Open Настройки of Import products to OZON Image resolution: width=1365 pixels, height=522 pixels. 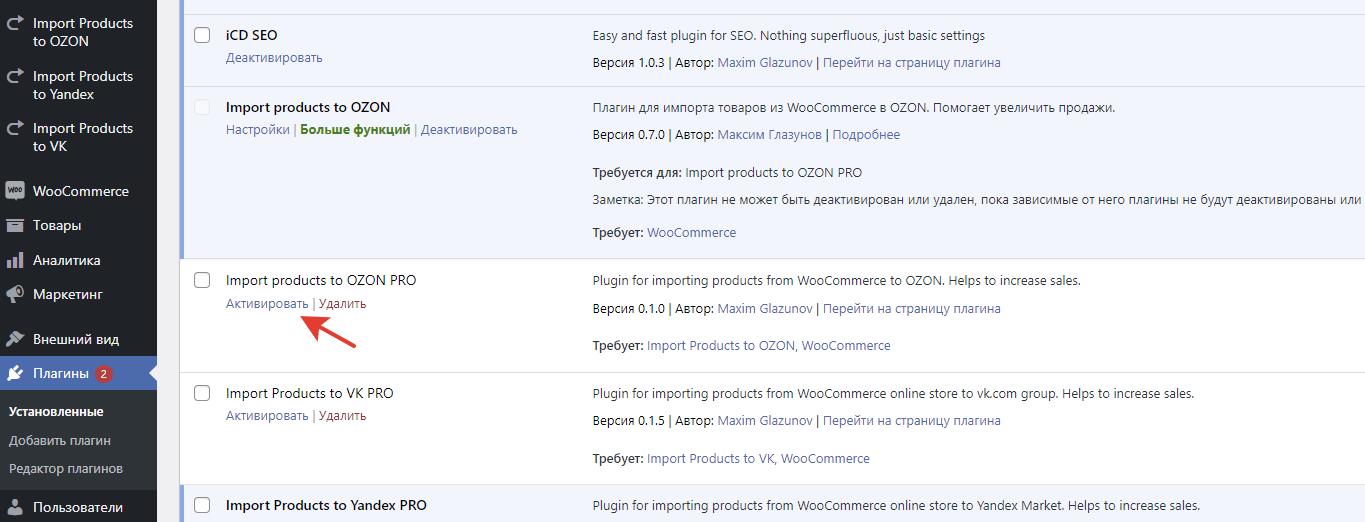[257, 130]
